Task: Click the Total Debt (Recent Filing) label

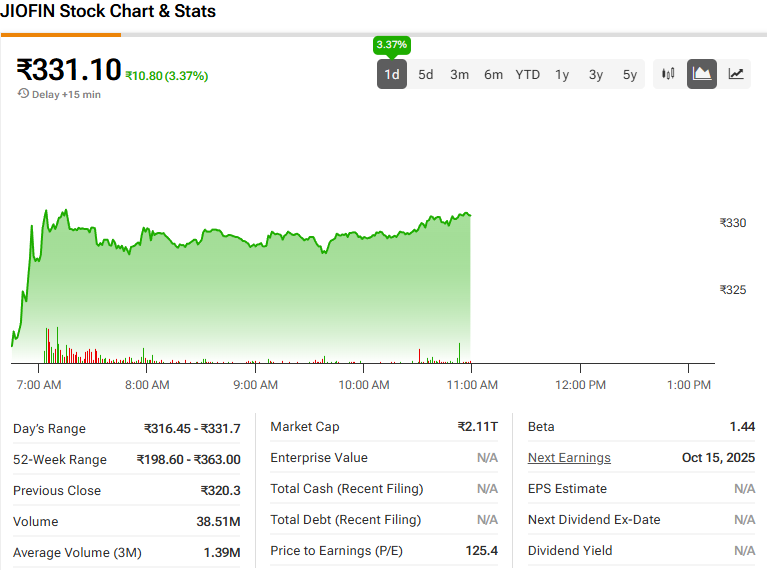Action: pos(346,520)
